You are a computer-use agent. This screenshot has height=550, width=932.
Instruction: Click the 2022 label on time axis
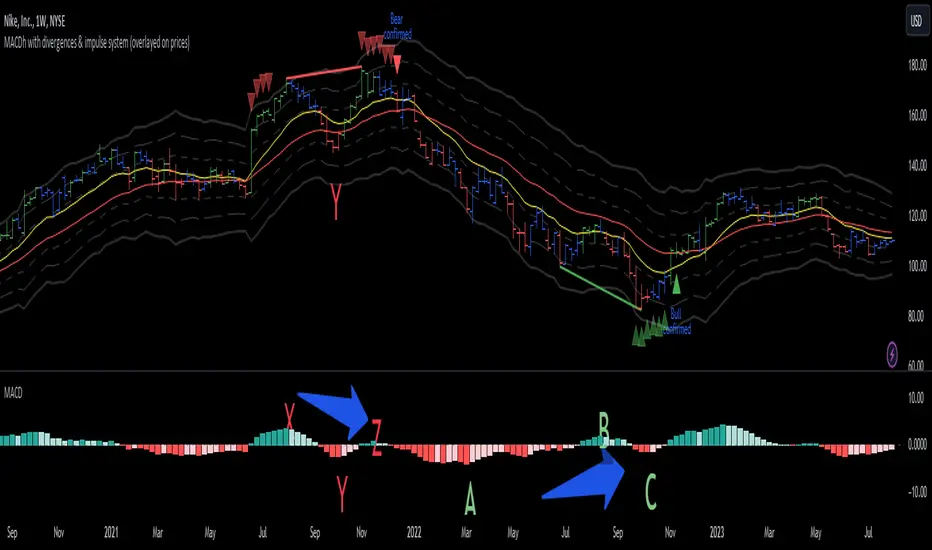pyautogui.click(x=414, y=532)
